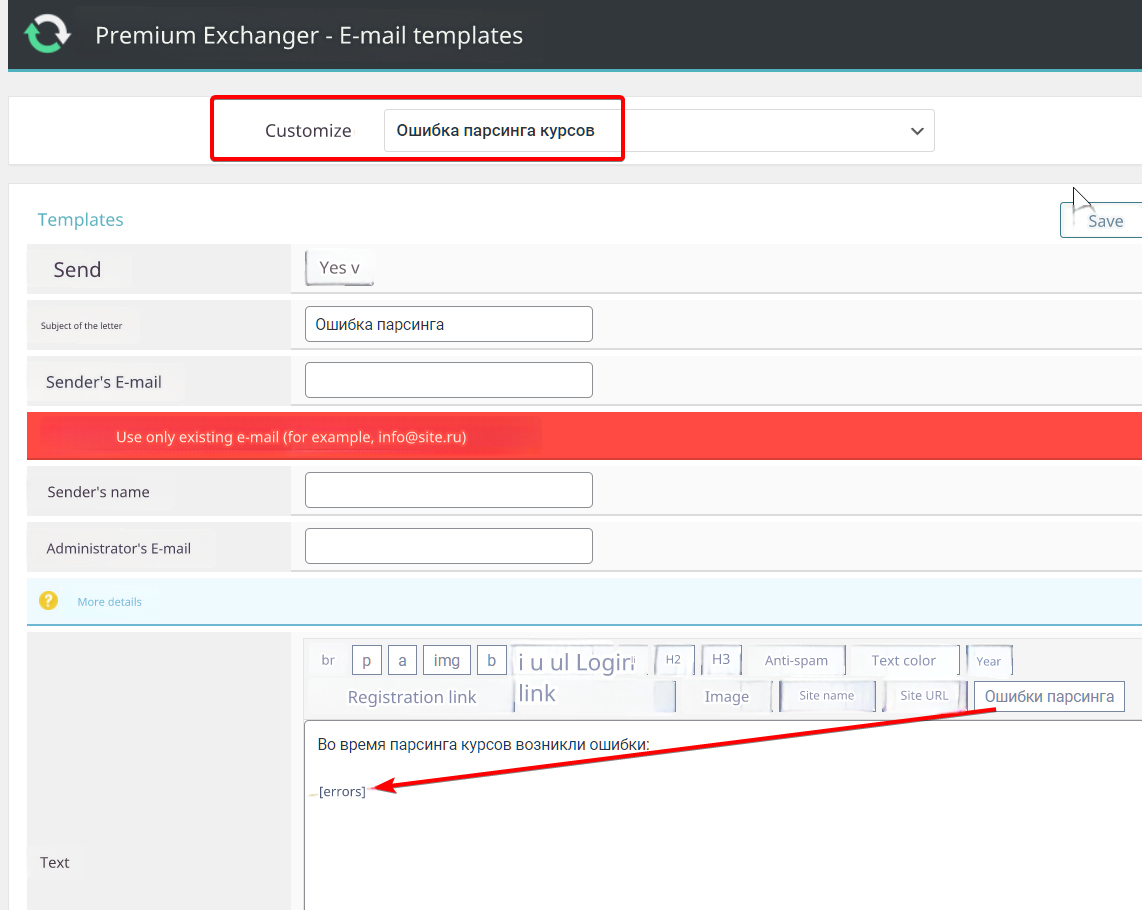The height and width of the screenshot is (910, 1142).
Task: Insert the Site URL shortcode
Action: click(x=924, y=696)
